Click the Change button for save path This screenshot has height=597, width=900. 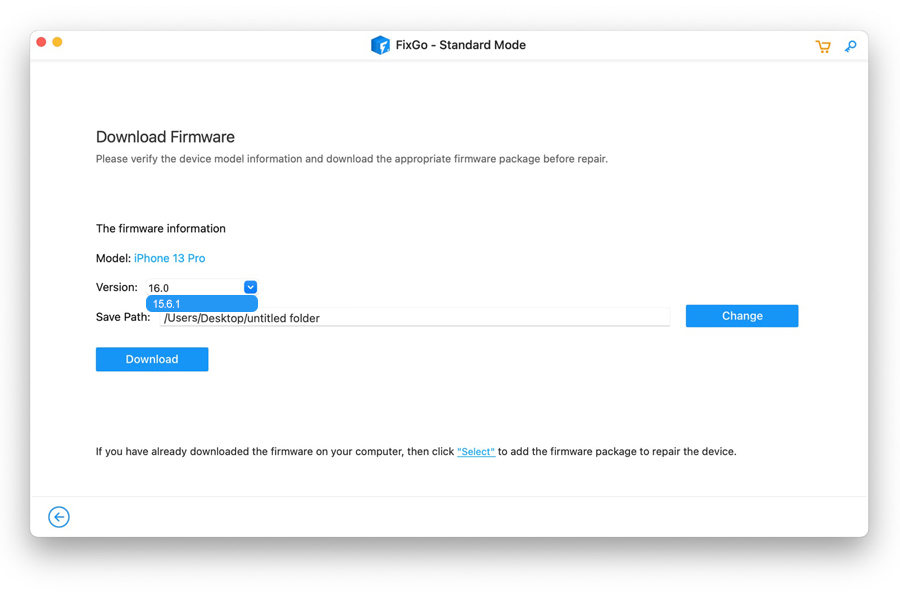coord(741,315)
